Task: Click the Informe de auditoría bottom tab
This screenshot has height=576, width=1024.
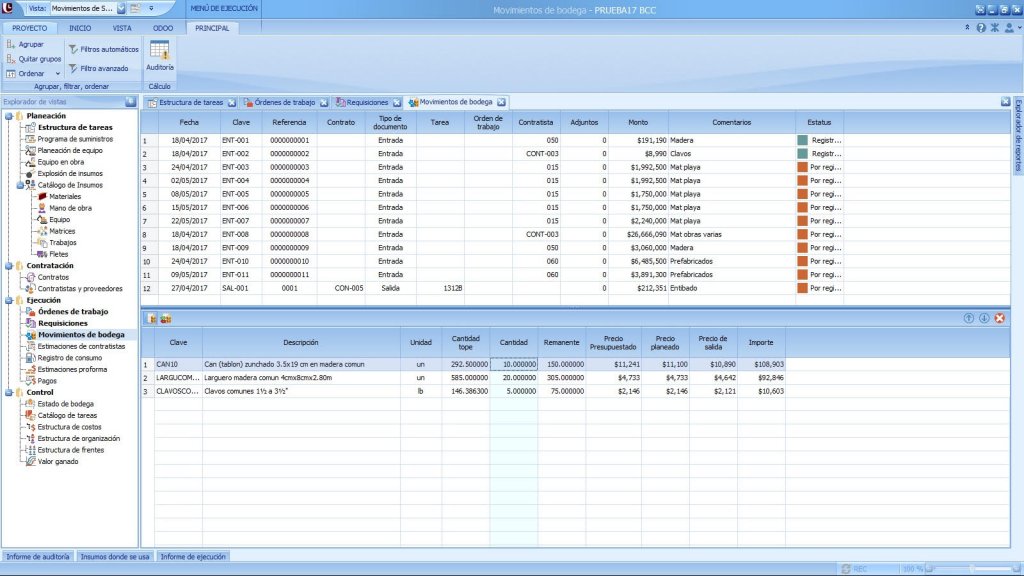Action: click(x=37, y=556)
